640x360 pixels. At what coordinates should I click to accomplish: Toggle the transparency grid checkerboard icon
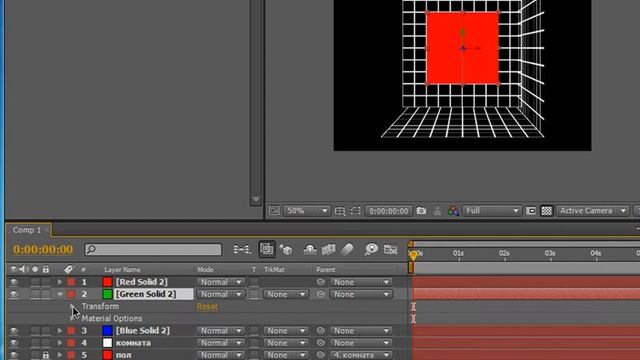[547, 211]
